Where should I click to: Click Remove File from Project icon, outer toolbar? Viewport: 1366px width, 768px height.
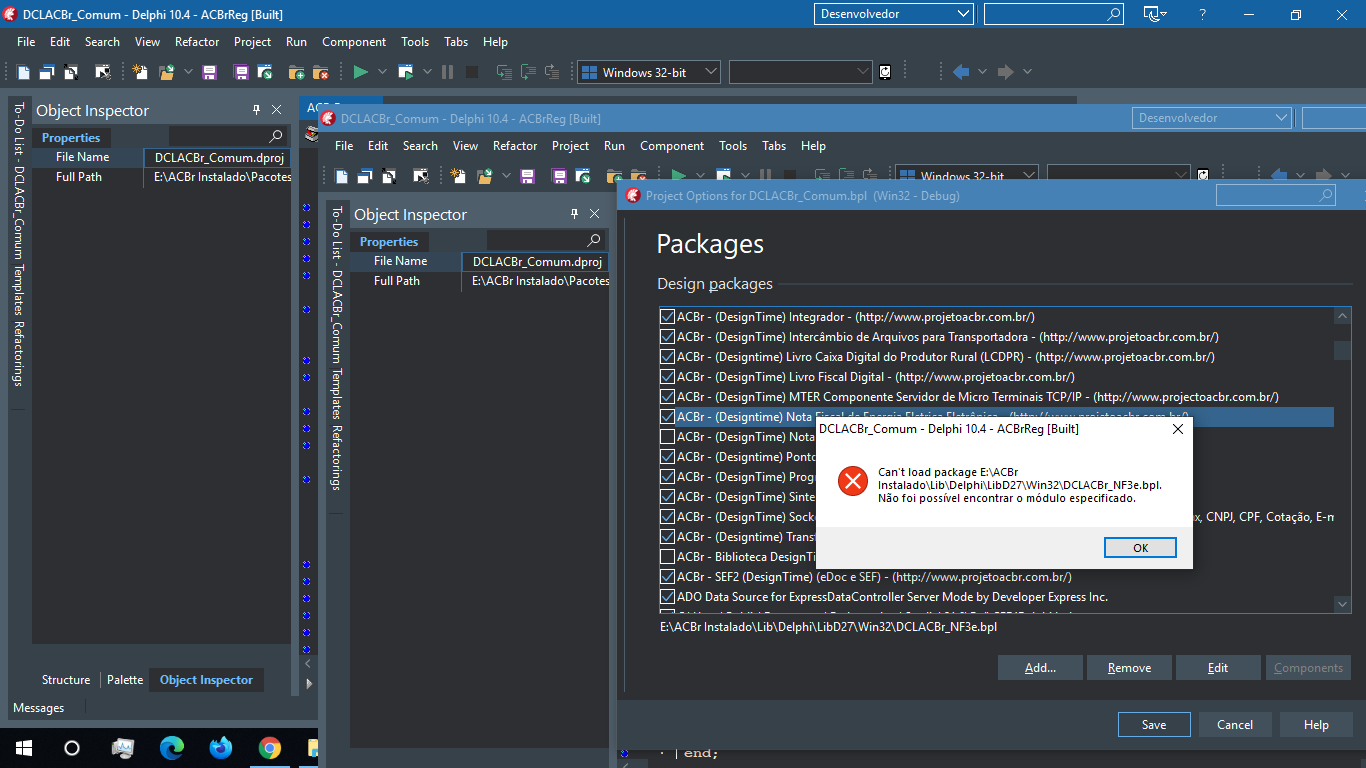tap(320, 72)
